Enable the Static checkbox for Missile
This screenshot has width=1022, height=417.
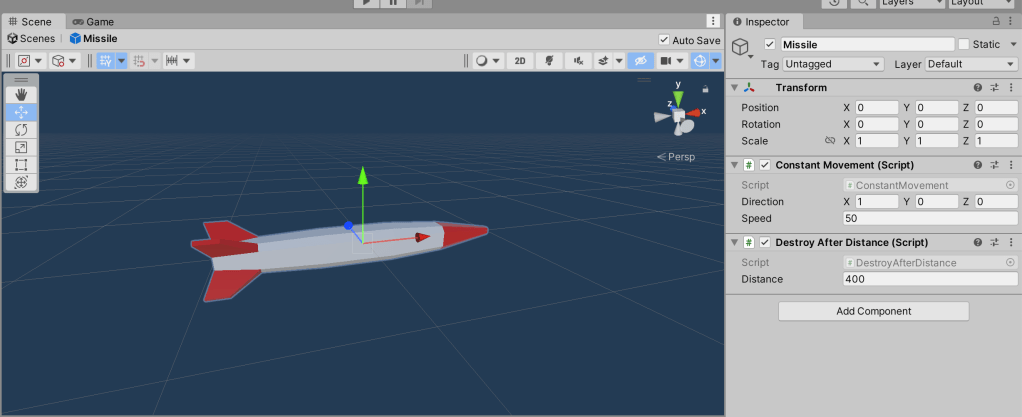tap(964, 44)
